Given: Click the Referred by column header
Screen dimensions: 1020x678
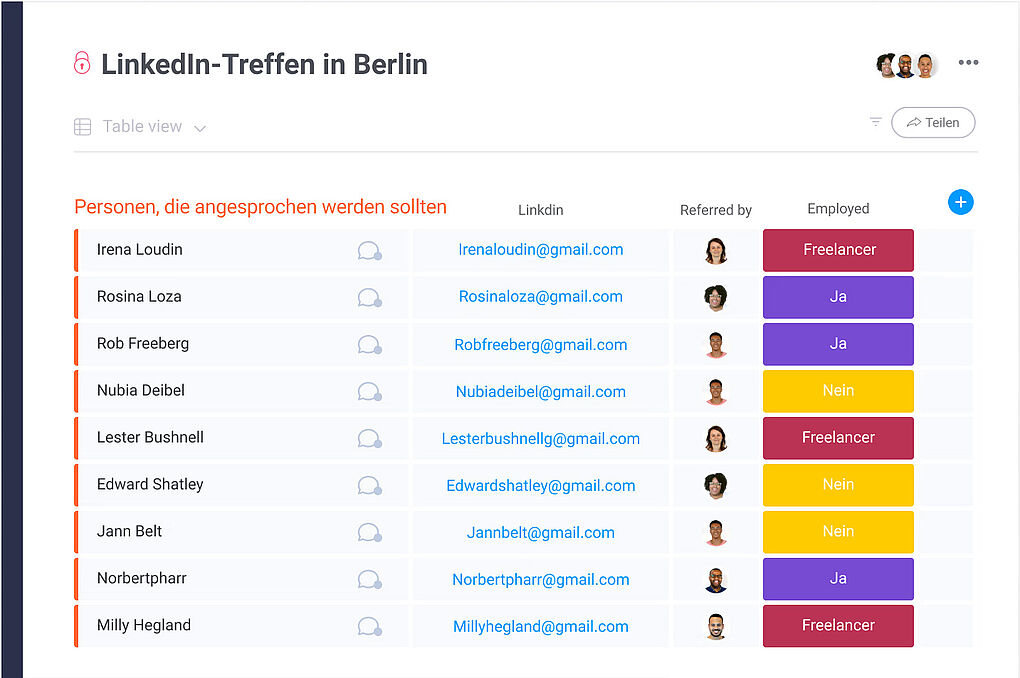Looking at the screenshot, I should pos(715,210).
